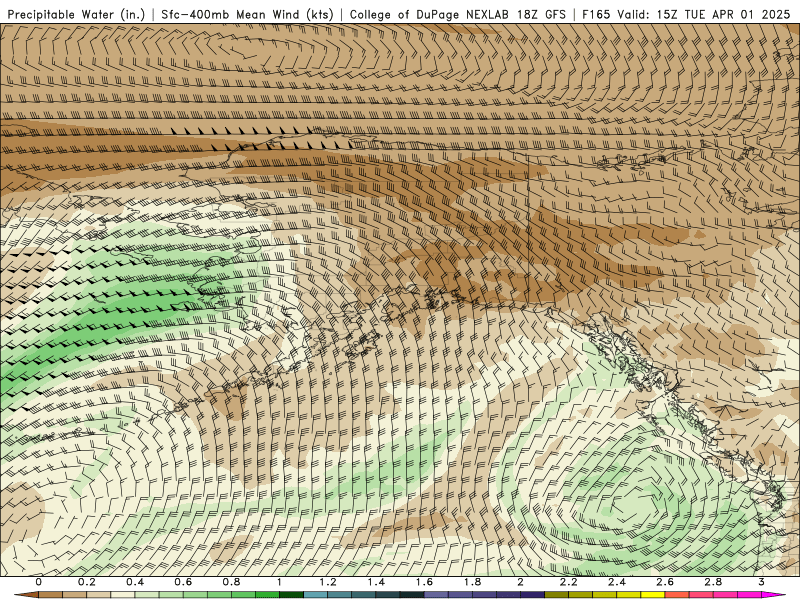Click the "2.4" label on the color scale

(617, 582)
